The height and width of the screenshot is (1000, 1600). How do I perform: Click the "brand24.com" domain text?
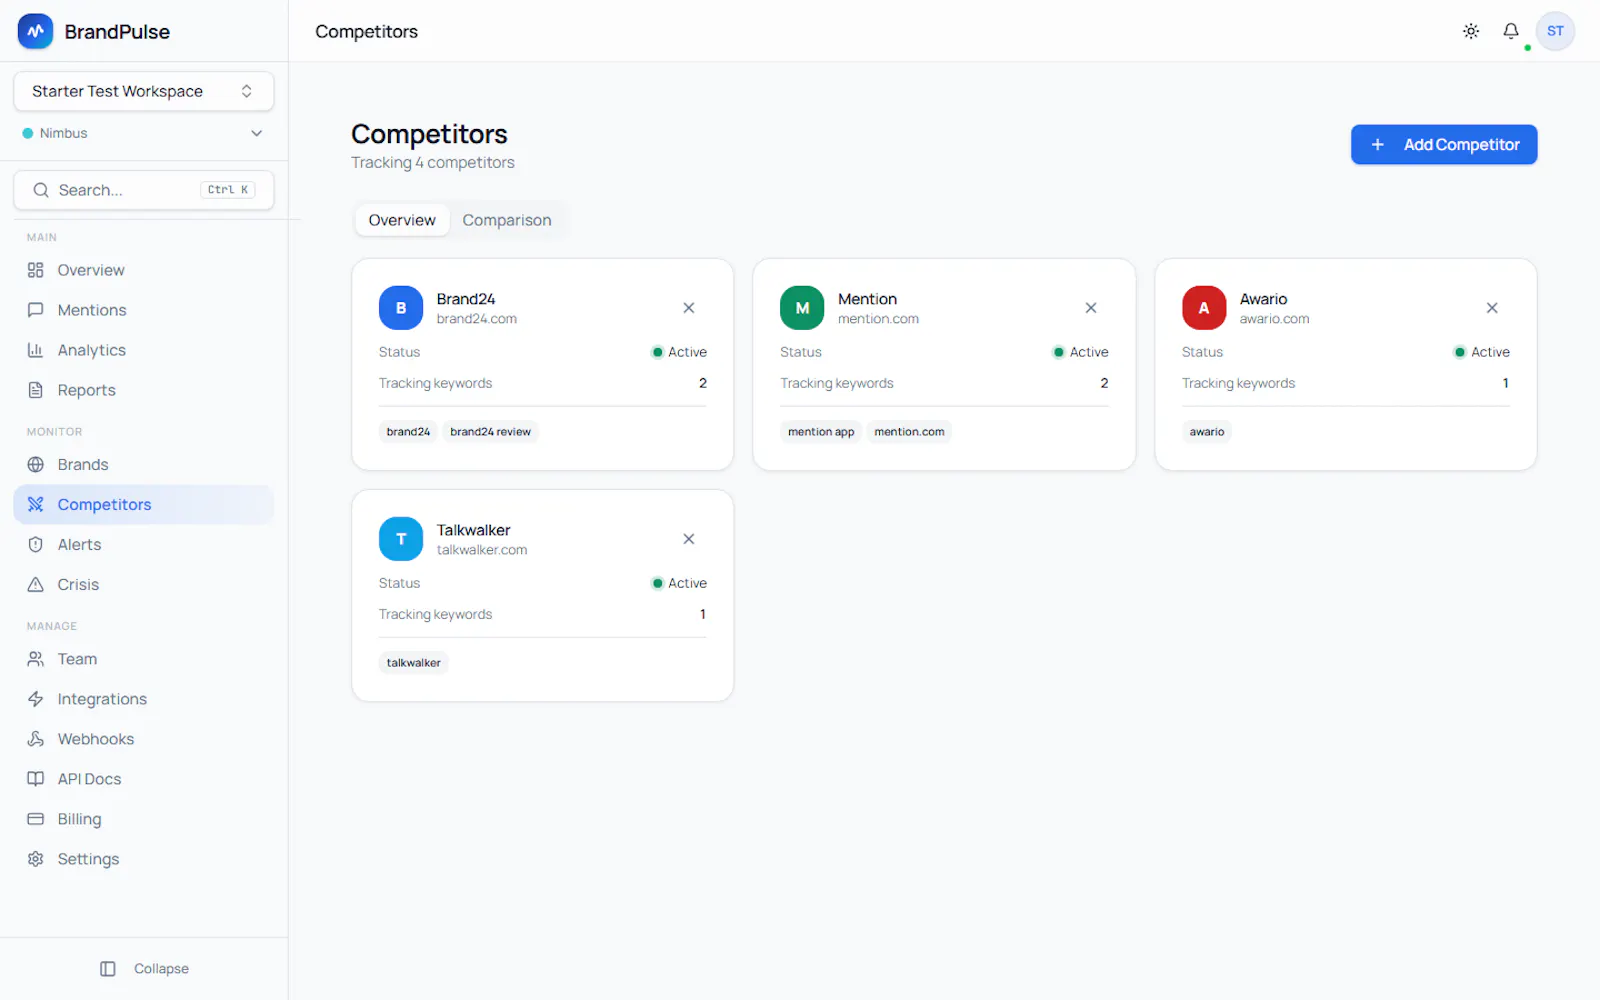[x=477, y=319]
